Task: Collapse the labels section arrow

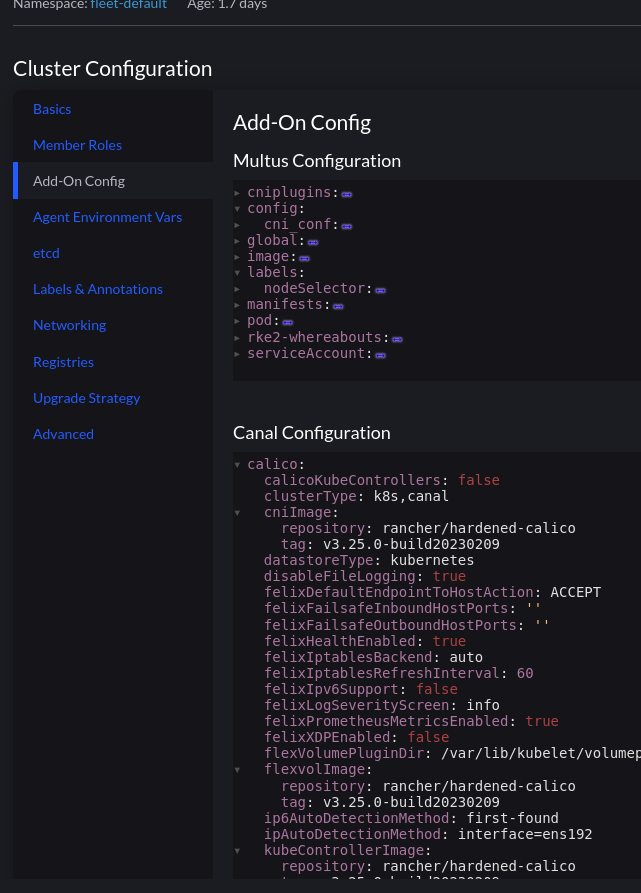Action: pos(237,273)
